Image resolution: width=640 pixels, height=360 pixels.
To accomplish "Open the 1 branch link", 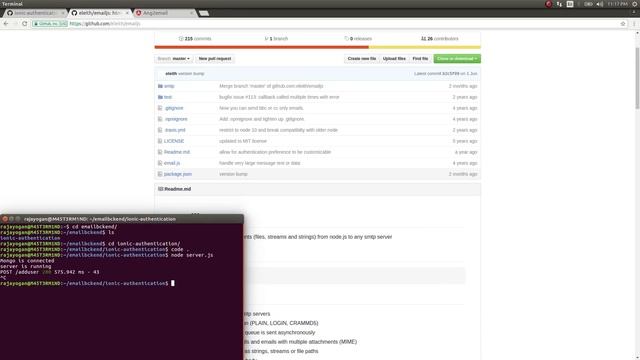I will (276, 38).
